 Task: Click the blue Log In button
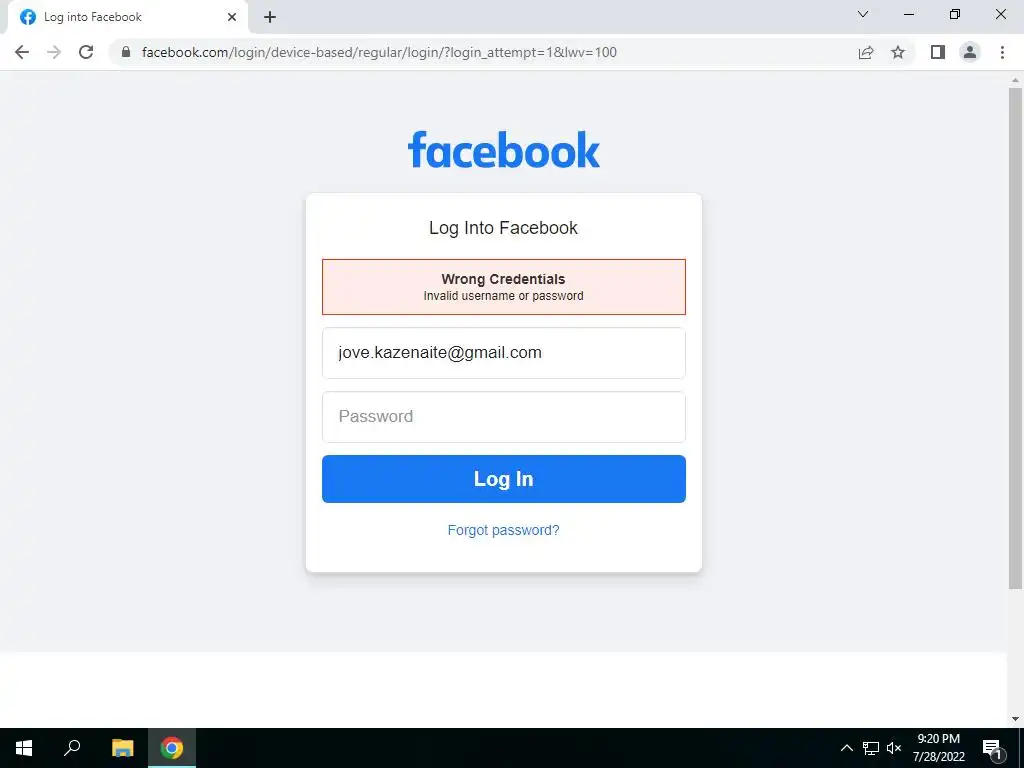[504, 479]
